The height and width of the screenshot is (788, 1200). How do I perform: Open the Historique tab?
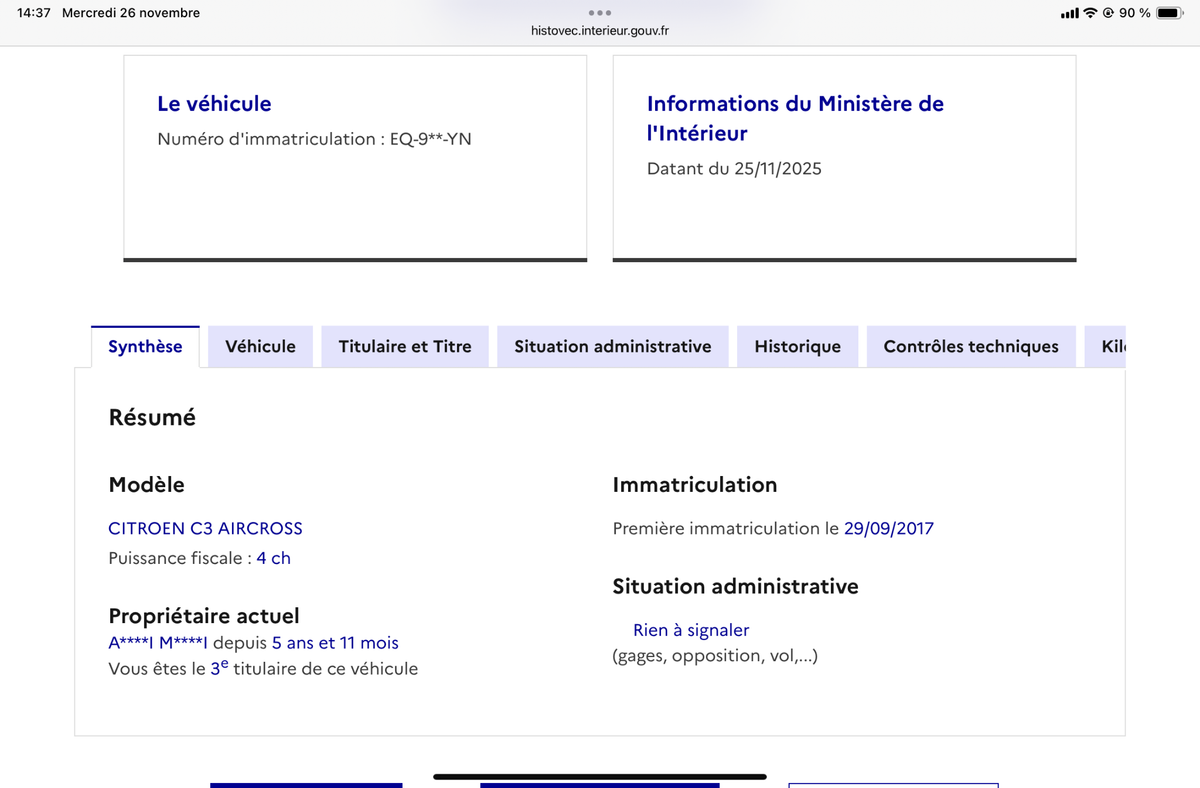coord(797,347)
